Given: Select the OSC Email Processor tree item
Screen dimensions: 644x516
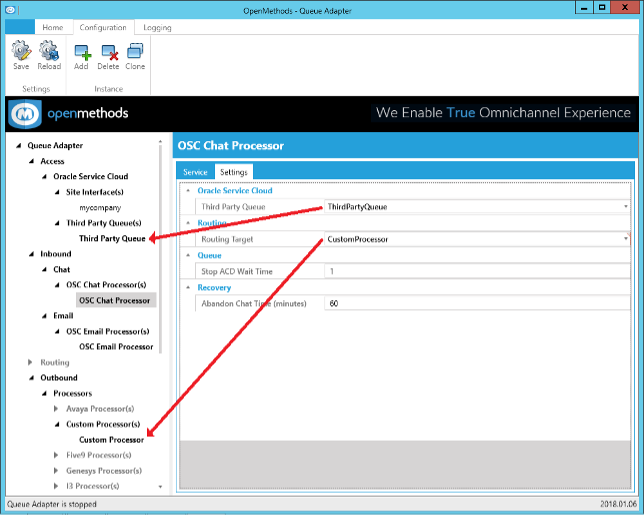Looking at the screenshot, I should (116, 347).
